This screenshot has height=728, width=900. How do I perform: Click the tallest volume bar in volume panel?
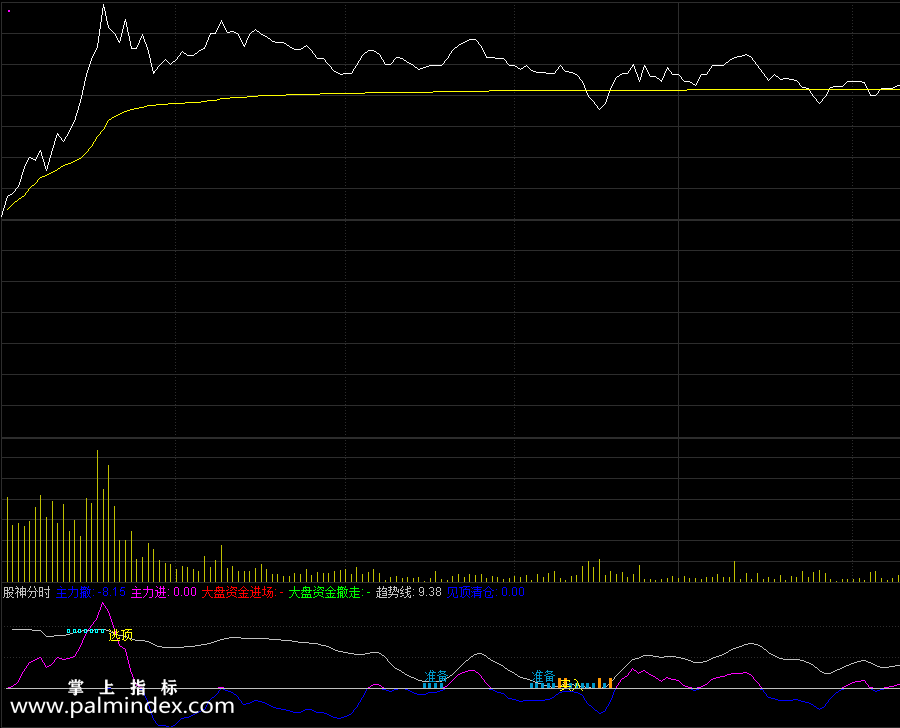[x=98, y=516]
